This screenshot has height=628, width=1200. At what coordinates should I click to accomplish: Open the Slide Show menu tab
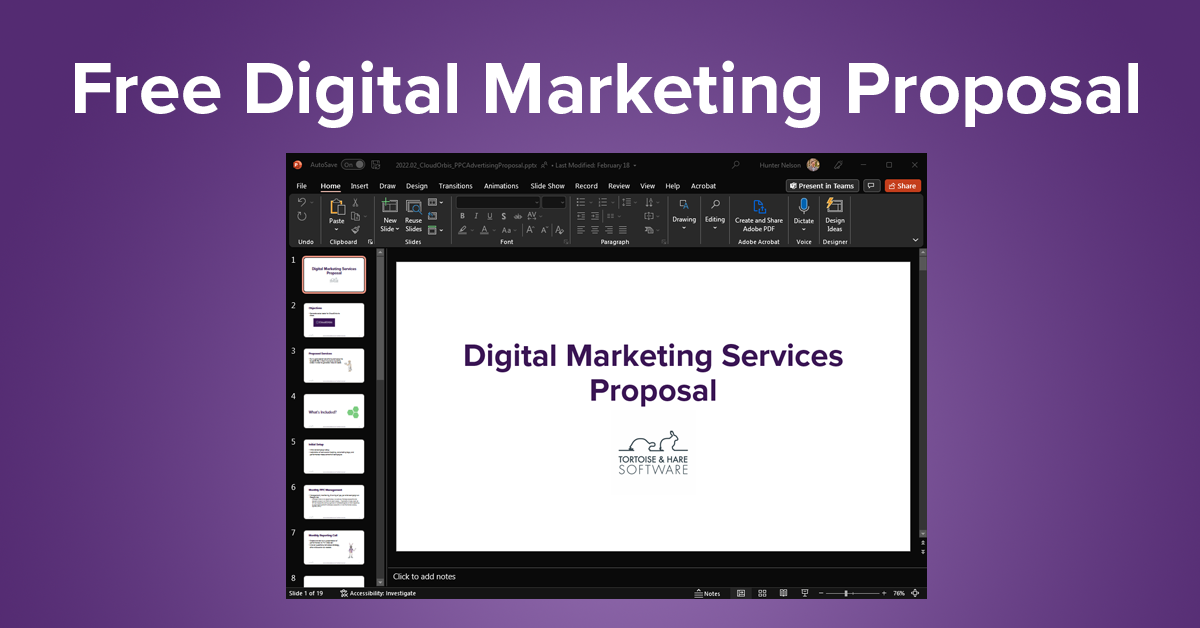click(x=547, y=185)
